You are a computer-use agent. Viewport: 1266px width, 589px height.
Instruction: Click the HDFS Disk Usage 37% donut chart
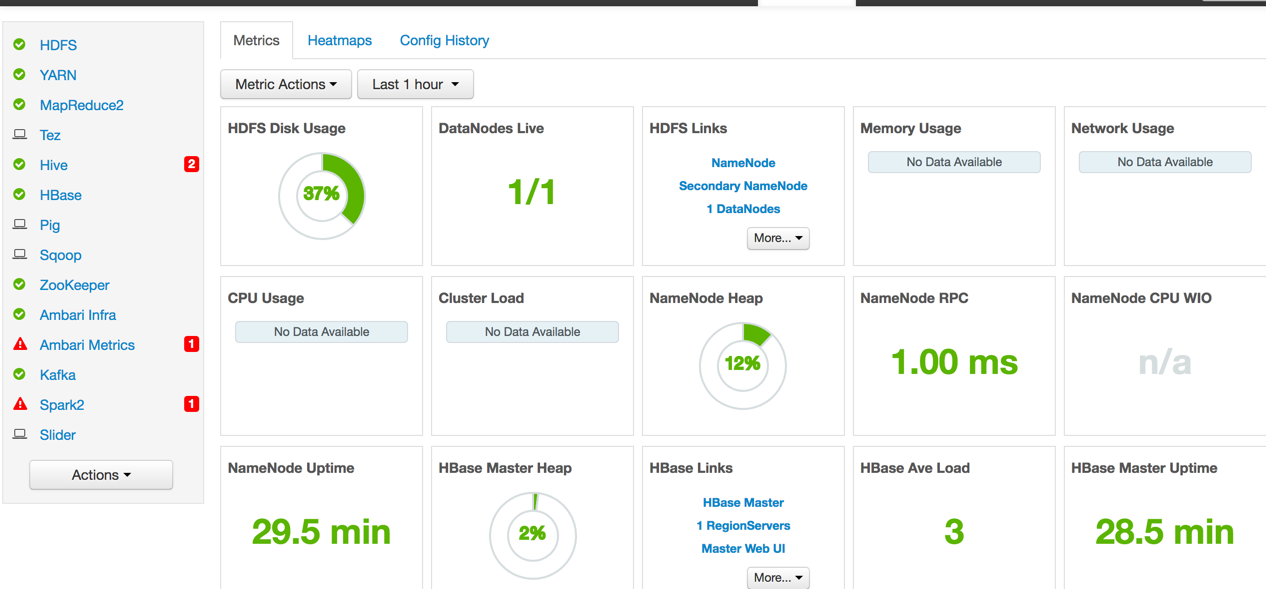pos(321,195)
